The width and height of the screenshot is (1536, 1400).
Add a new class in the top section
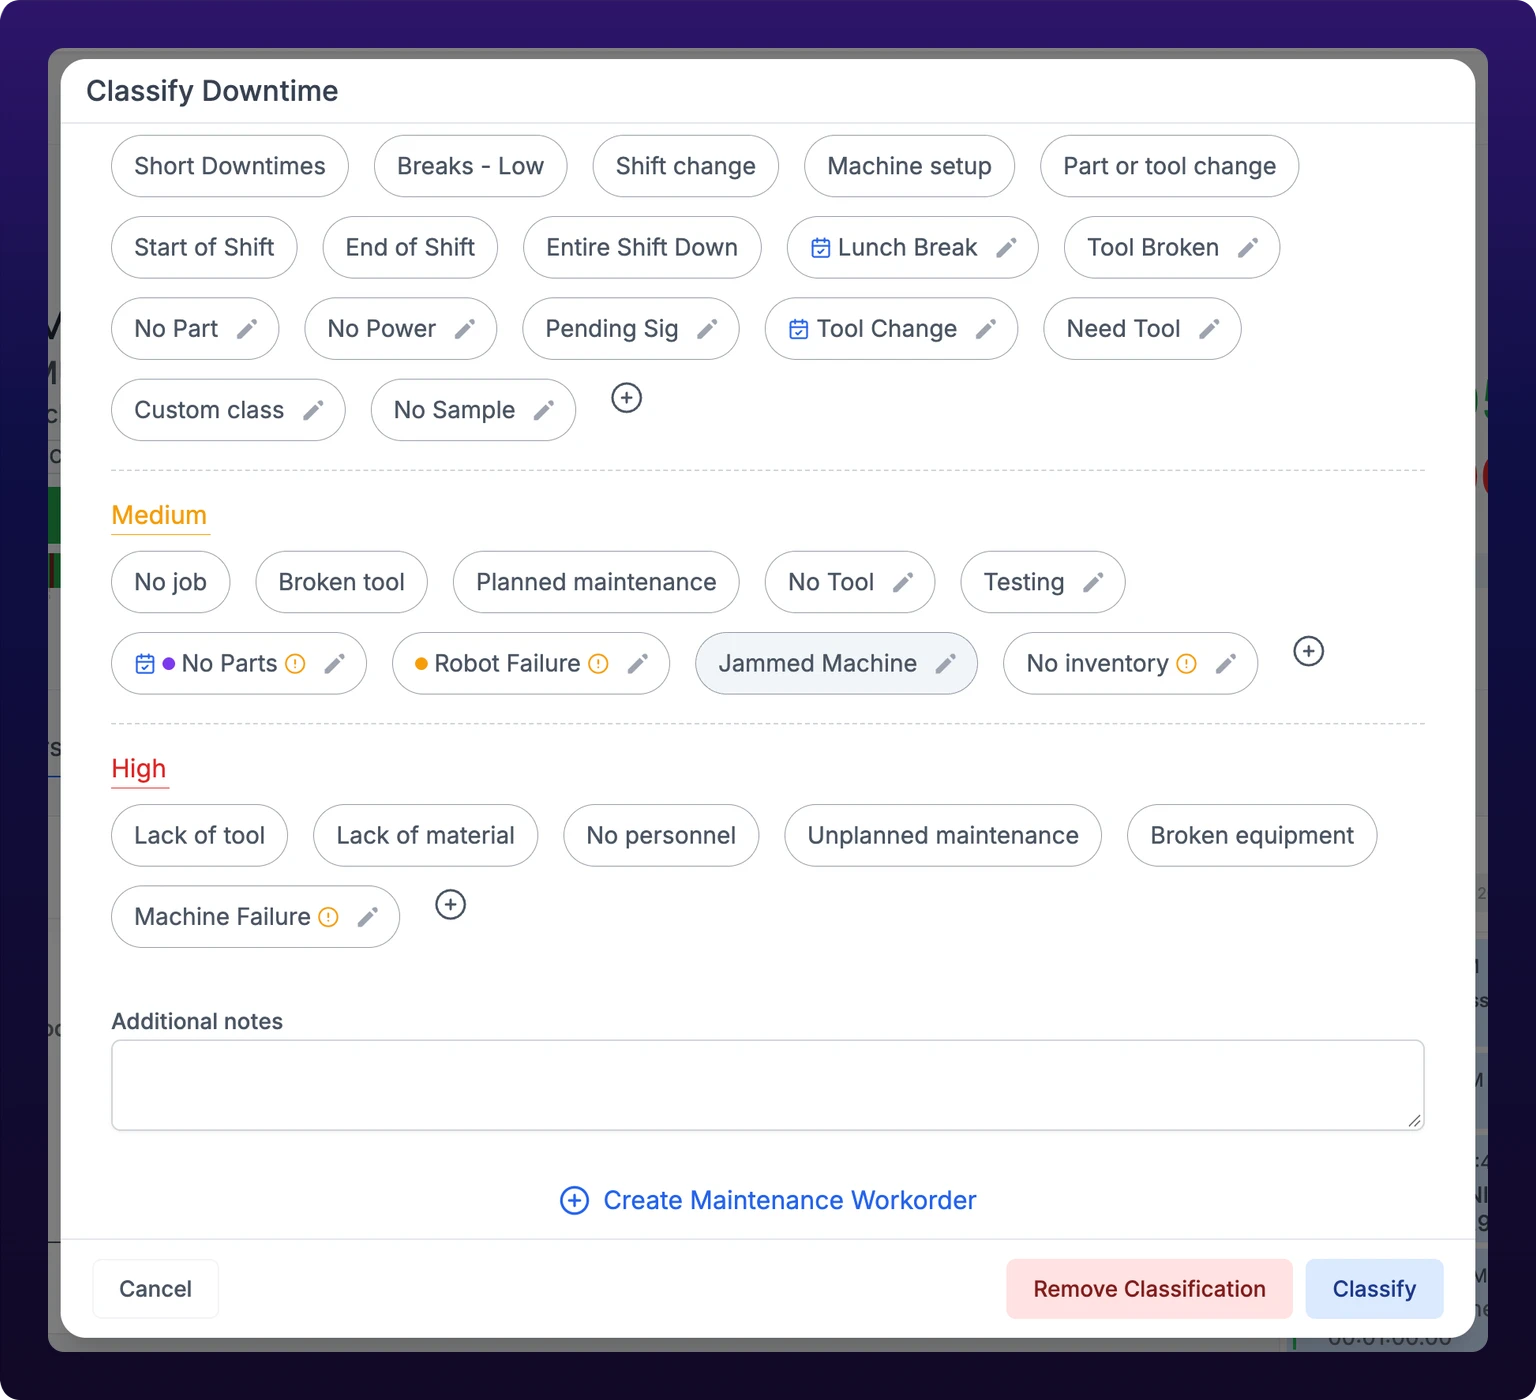[x=627, y=398]
